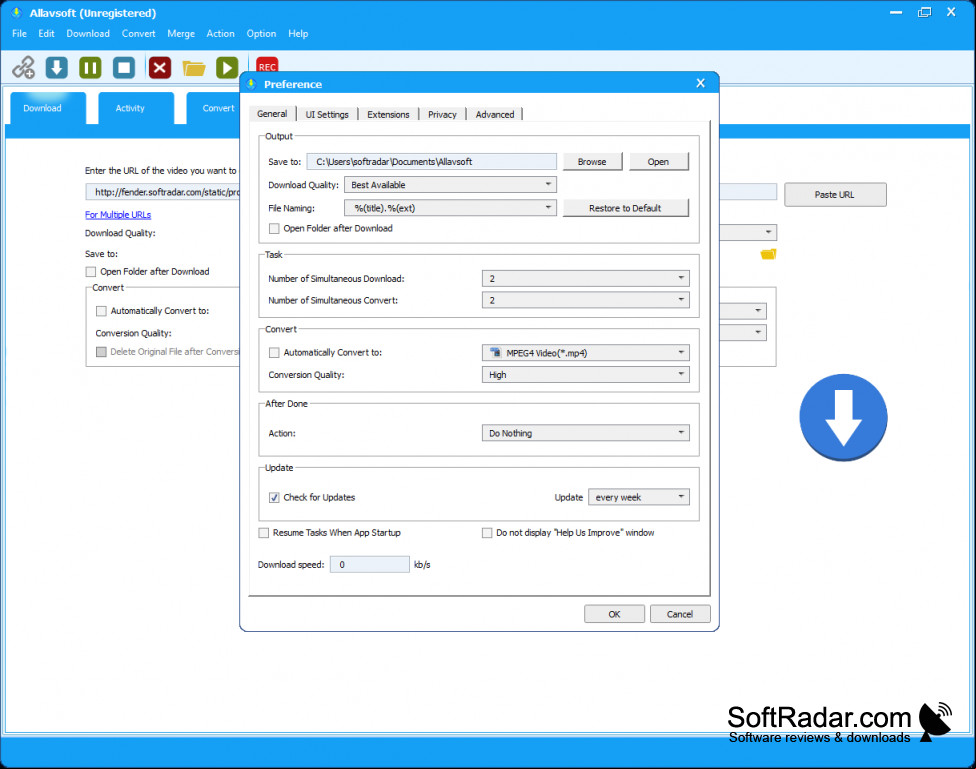Viewport: 976px width, 769px height.
Task: Click the video URL input field
Action: point(162,192)
